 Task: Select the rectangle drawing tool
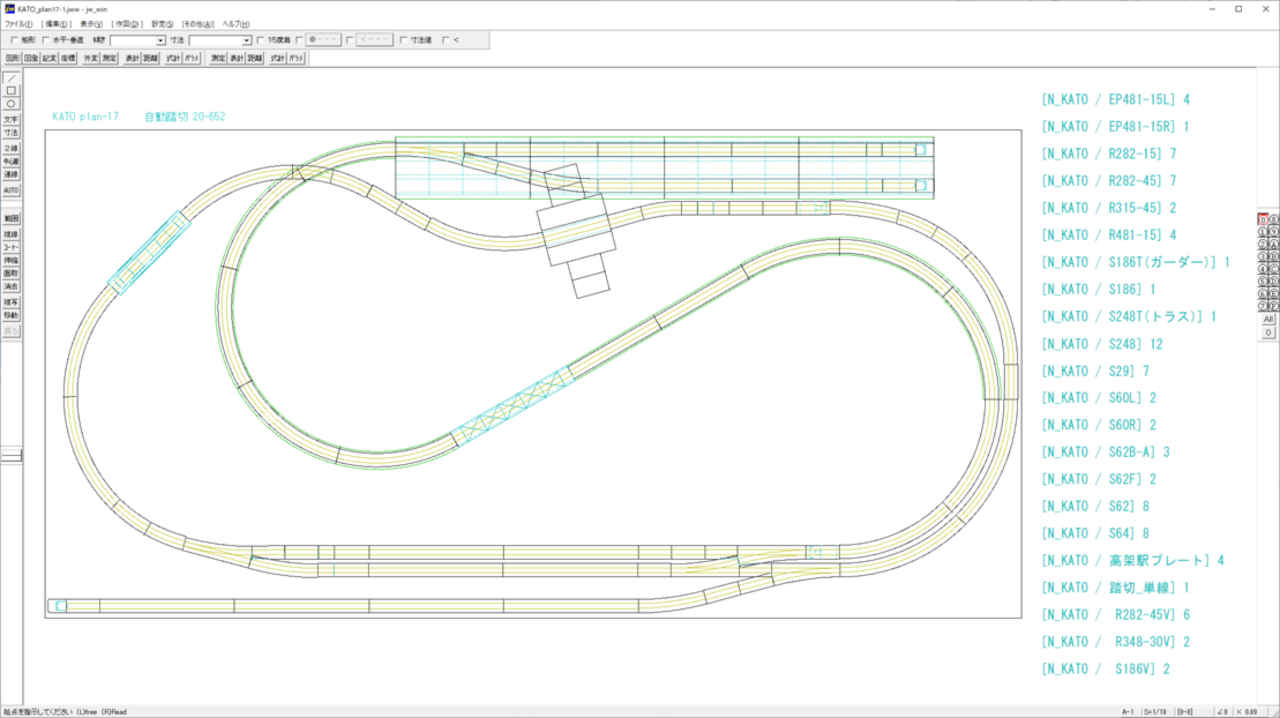point(11,90)
